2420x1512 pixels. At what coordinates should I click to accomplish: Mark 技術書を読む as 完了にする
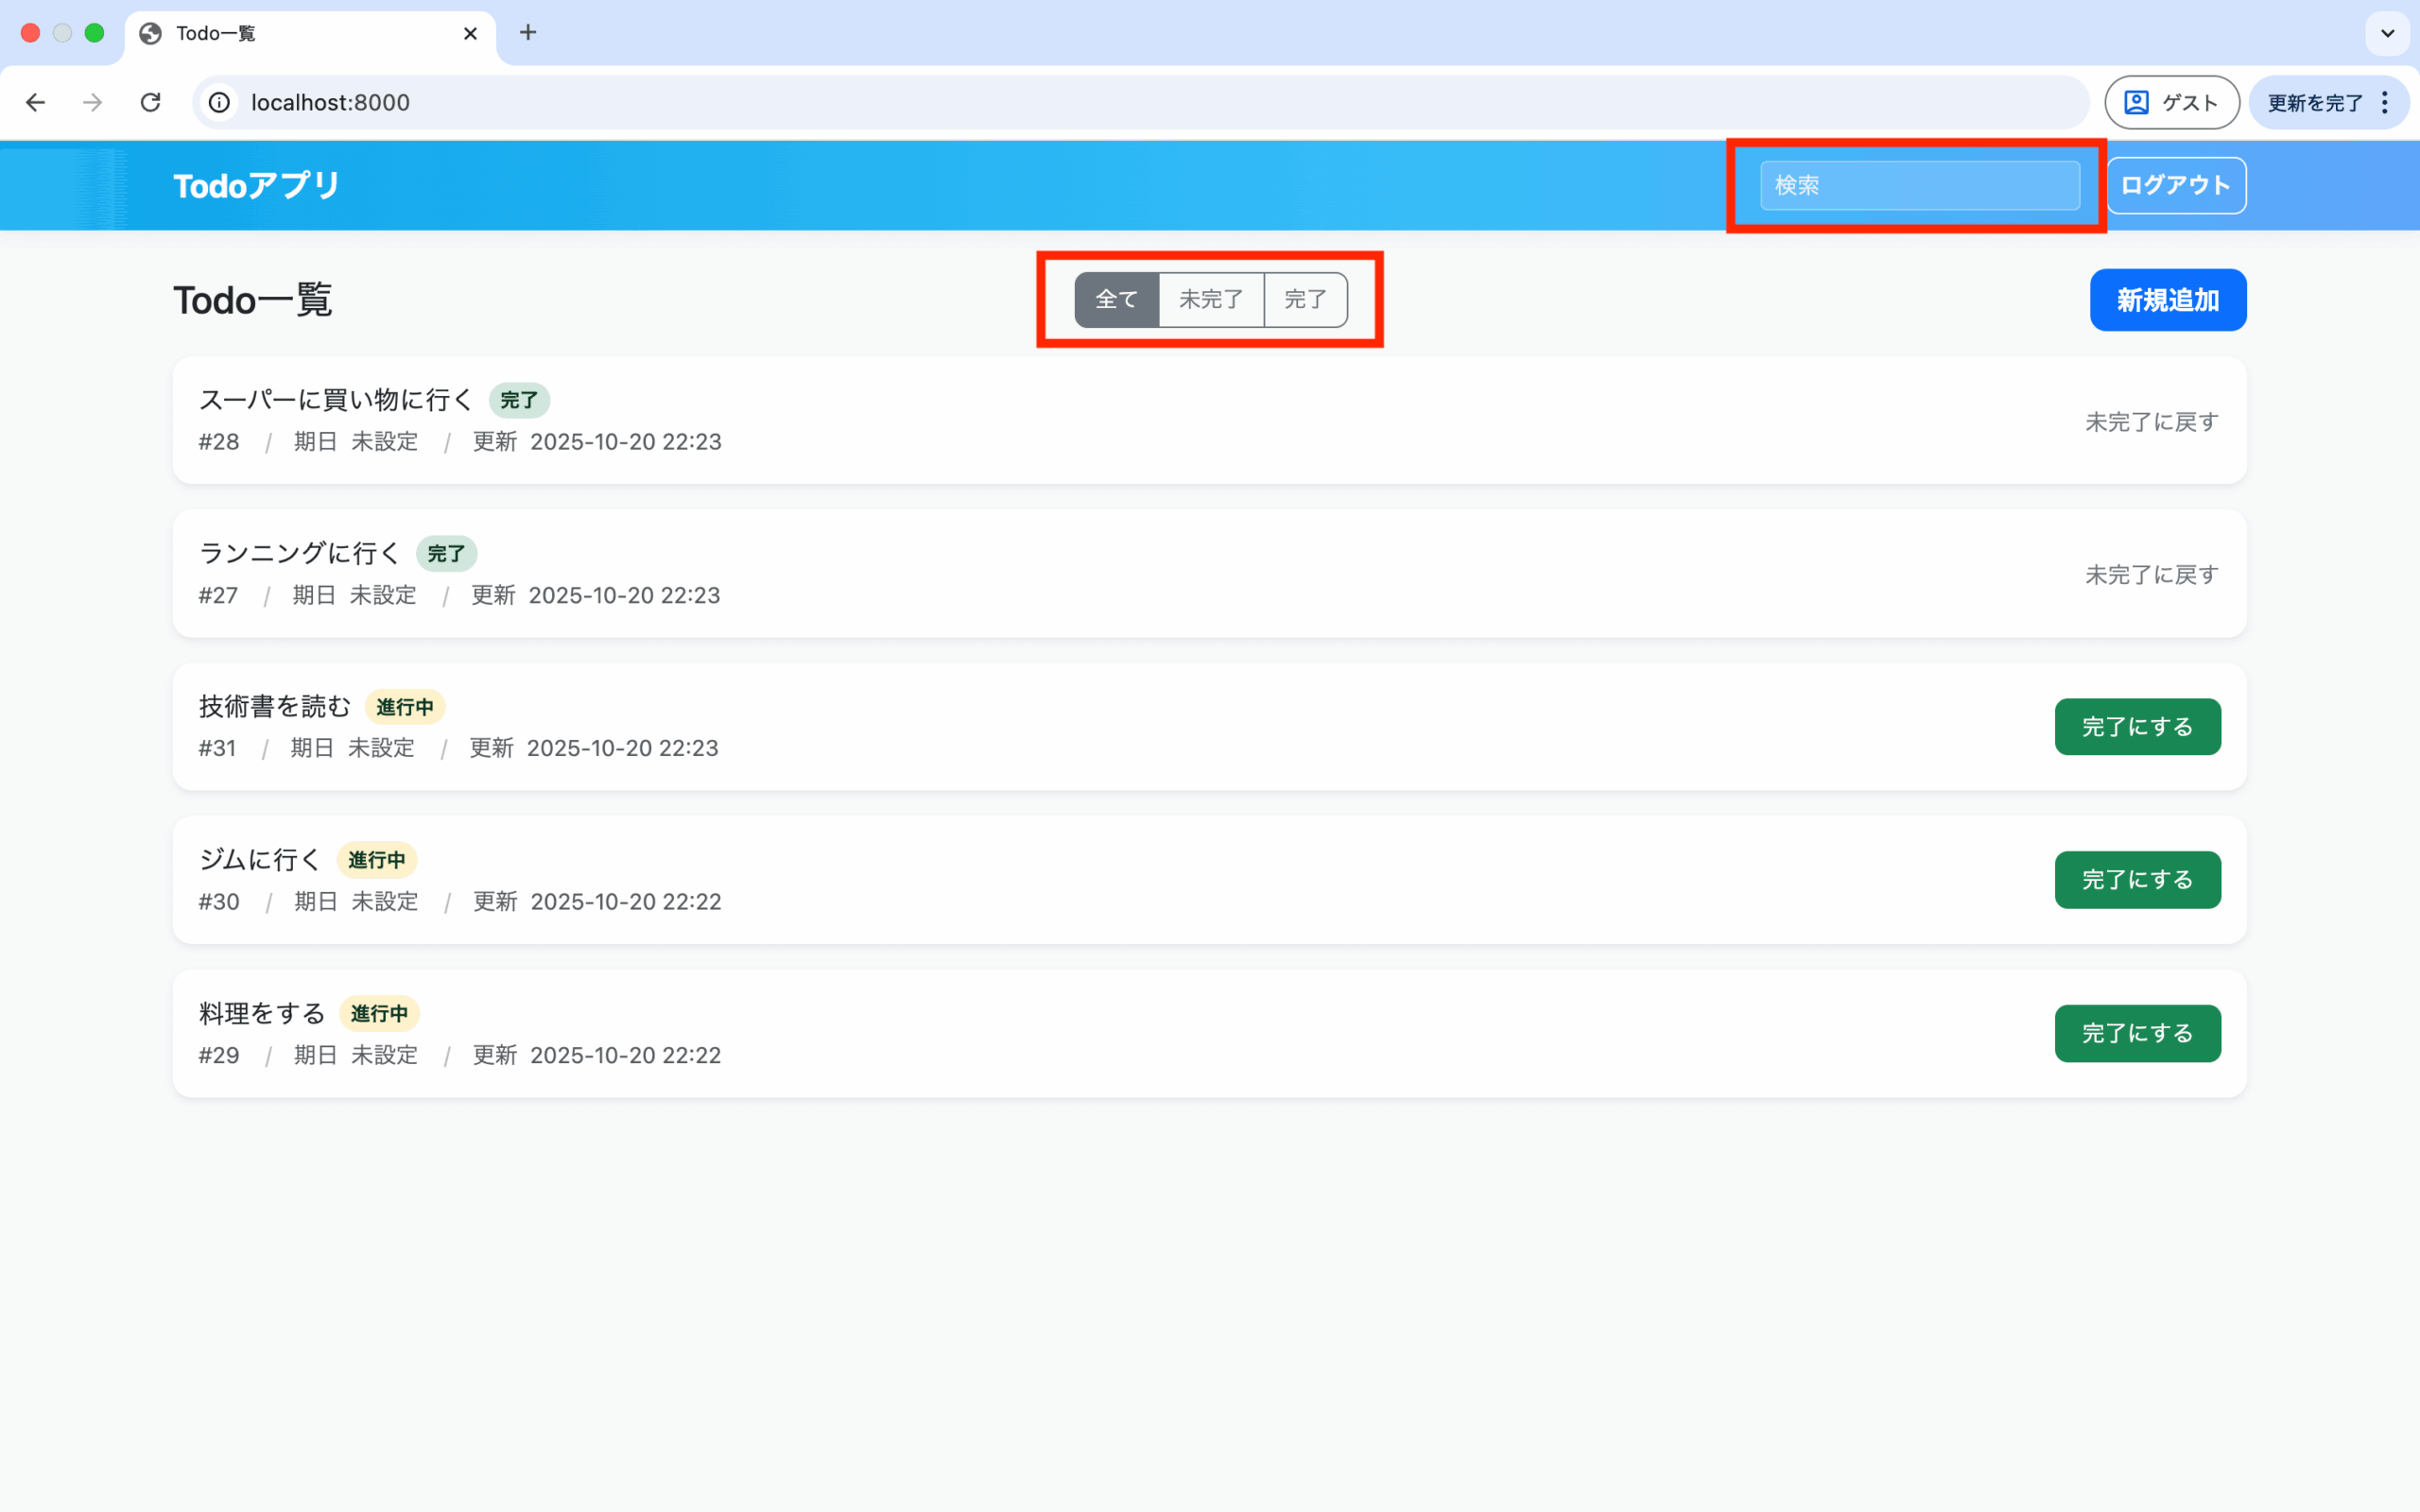pyautogui.click(x=2137, y=727)
